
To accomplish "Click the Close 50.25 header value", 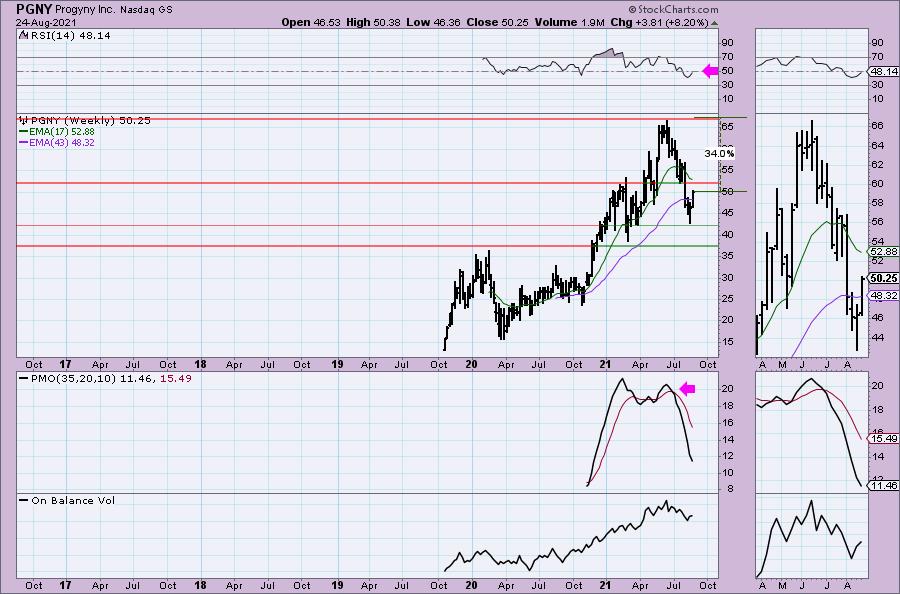I will coord(497,22).
